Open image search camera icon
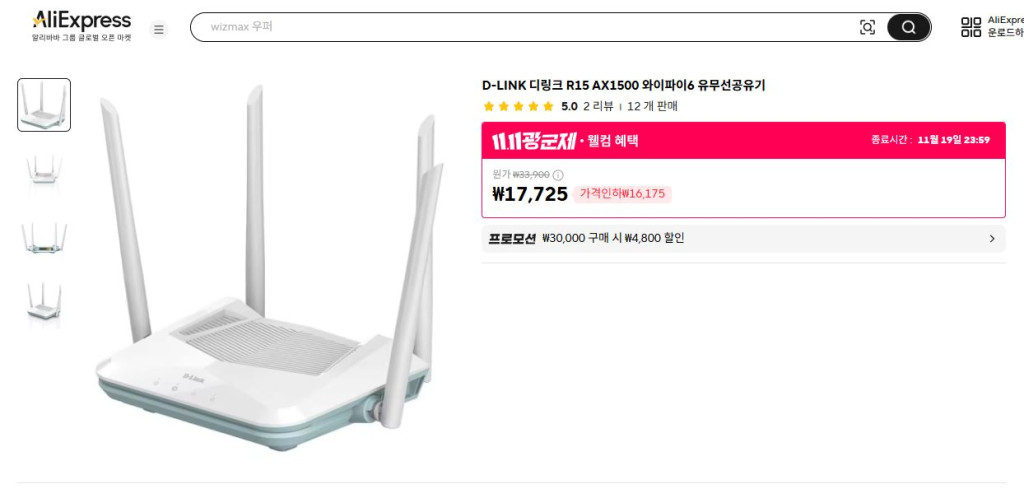Screen dimensions: 1024x498 (867, 28)
